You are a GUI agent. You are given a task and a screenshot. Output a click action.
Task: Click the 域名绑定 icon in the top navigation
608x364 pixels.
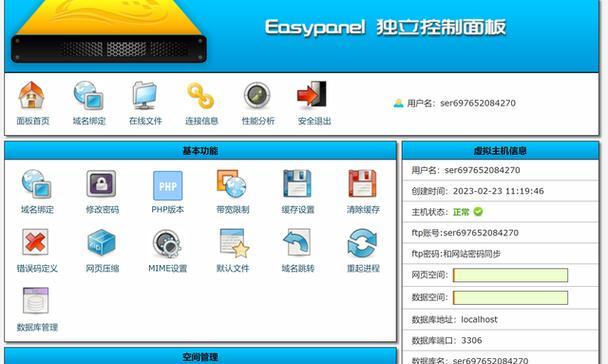pyautogui.click(x=88, y=95)
